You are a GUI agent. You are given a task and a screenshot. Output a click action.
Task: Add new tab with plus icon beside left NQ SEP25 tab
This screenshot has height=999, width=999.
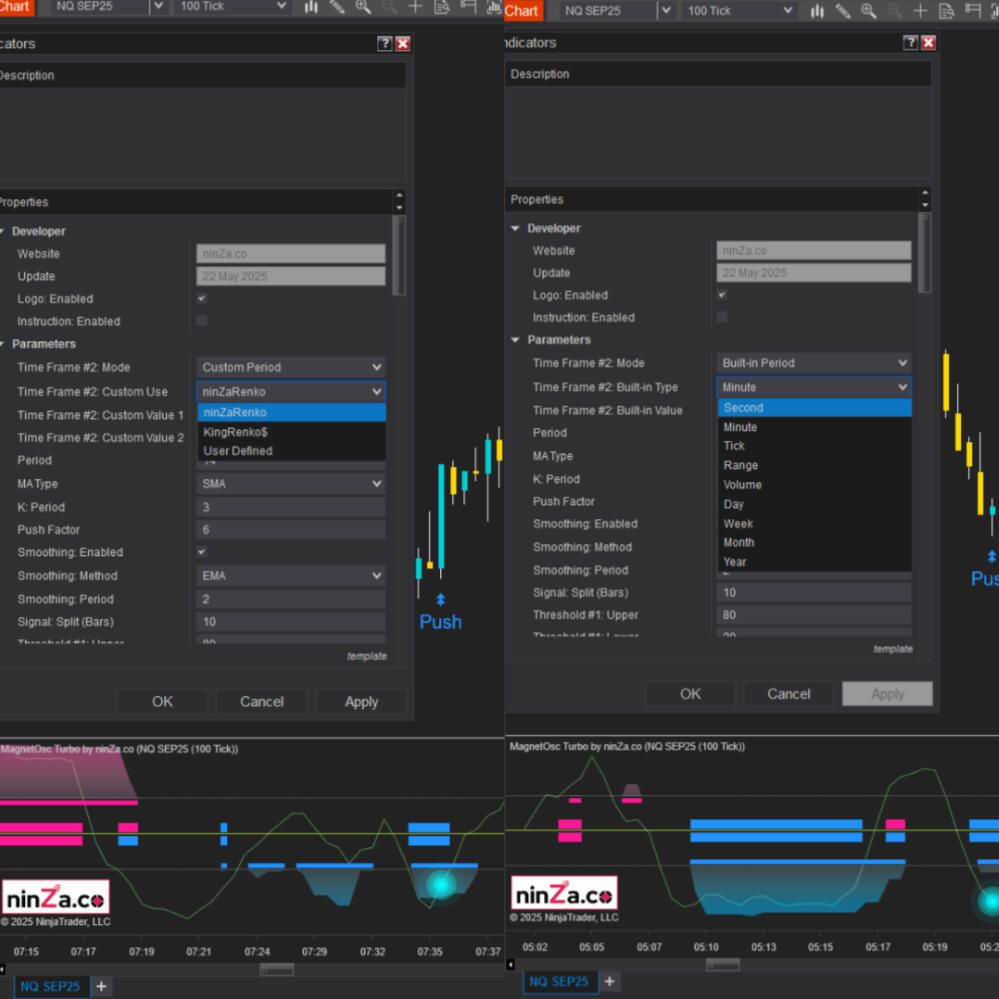coord(101,986)
